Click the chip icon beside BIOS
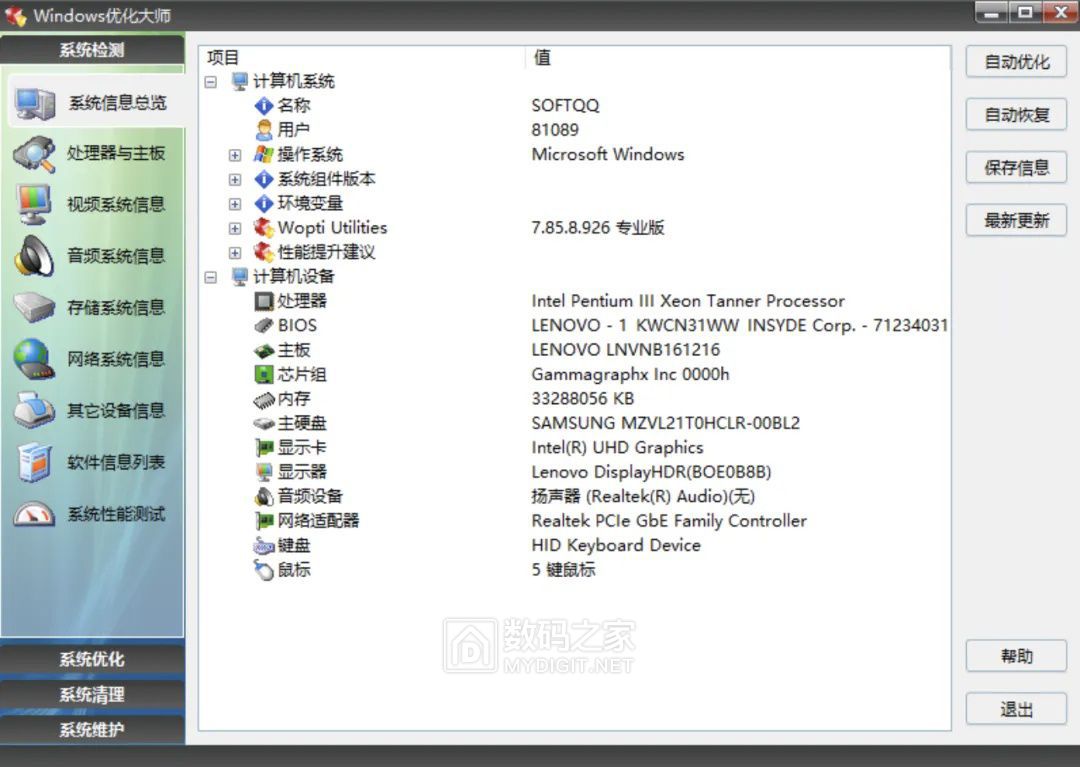Screen dimensions: 1080x767 coord(264,325)
